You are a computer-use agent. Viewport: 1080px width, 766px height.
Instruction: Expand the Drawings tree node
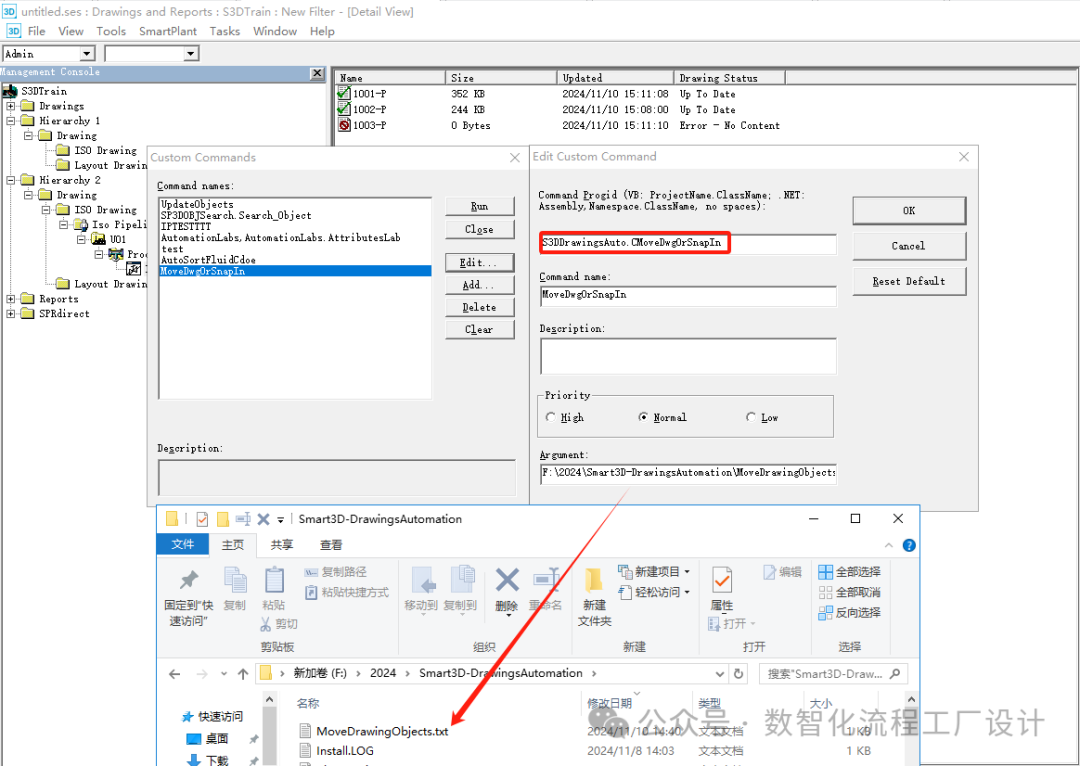(11, 106)
